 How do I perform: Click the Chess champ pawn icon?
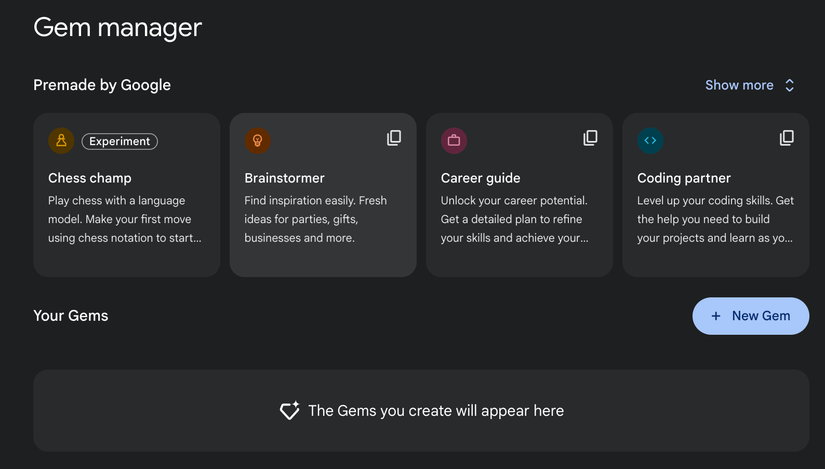(x=61, y=141)
